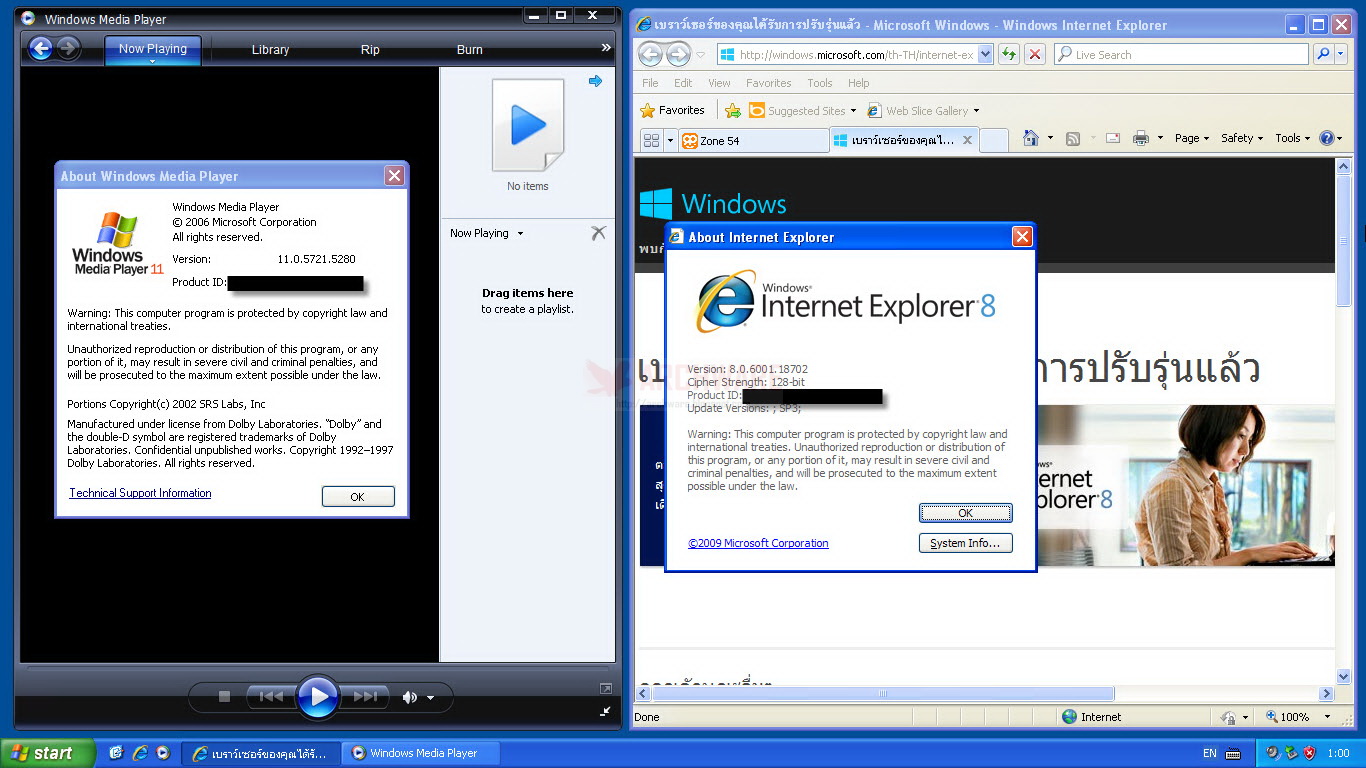The height and width of the screenshot is (768, 1366).
Task: Click the Start button
Action: [x=48, y=753]
